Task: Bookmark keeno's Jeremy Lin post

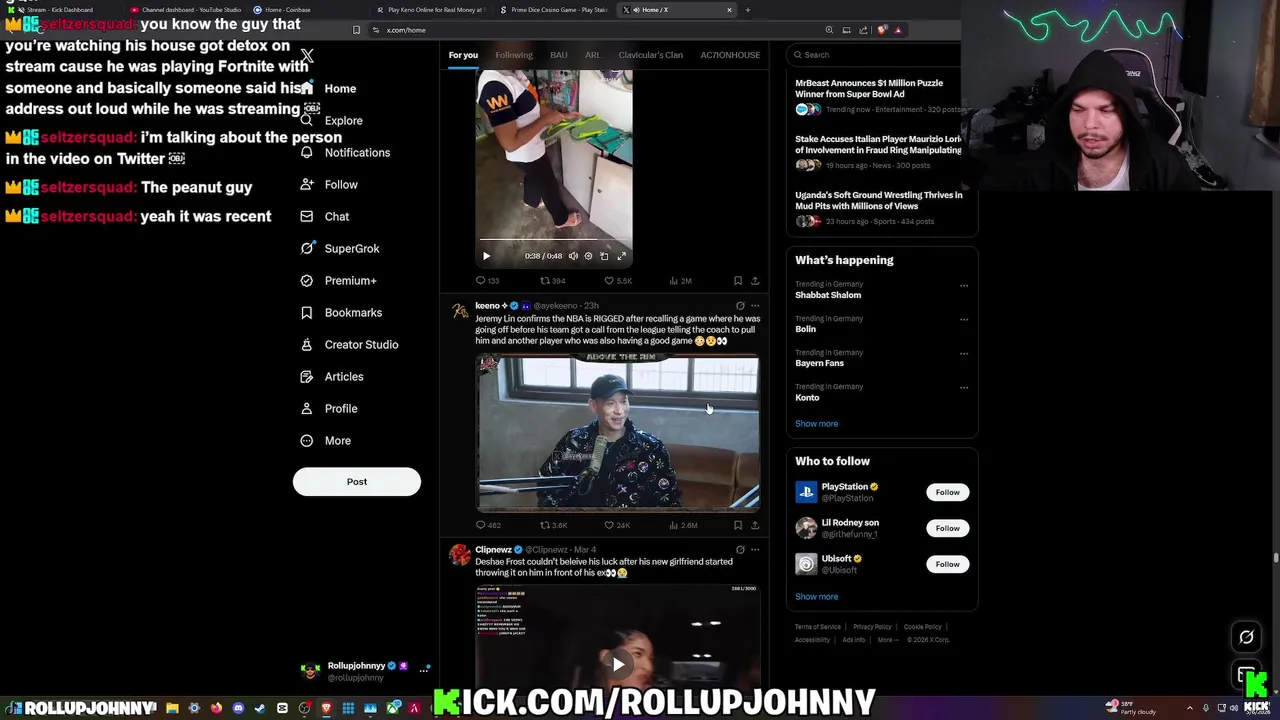Action: click(x=738, y=525)
